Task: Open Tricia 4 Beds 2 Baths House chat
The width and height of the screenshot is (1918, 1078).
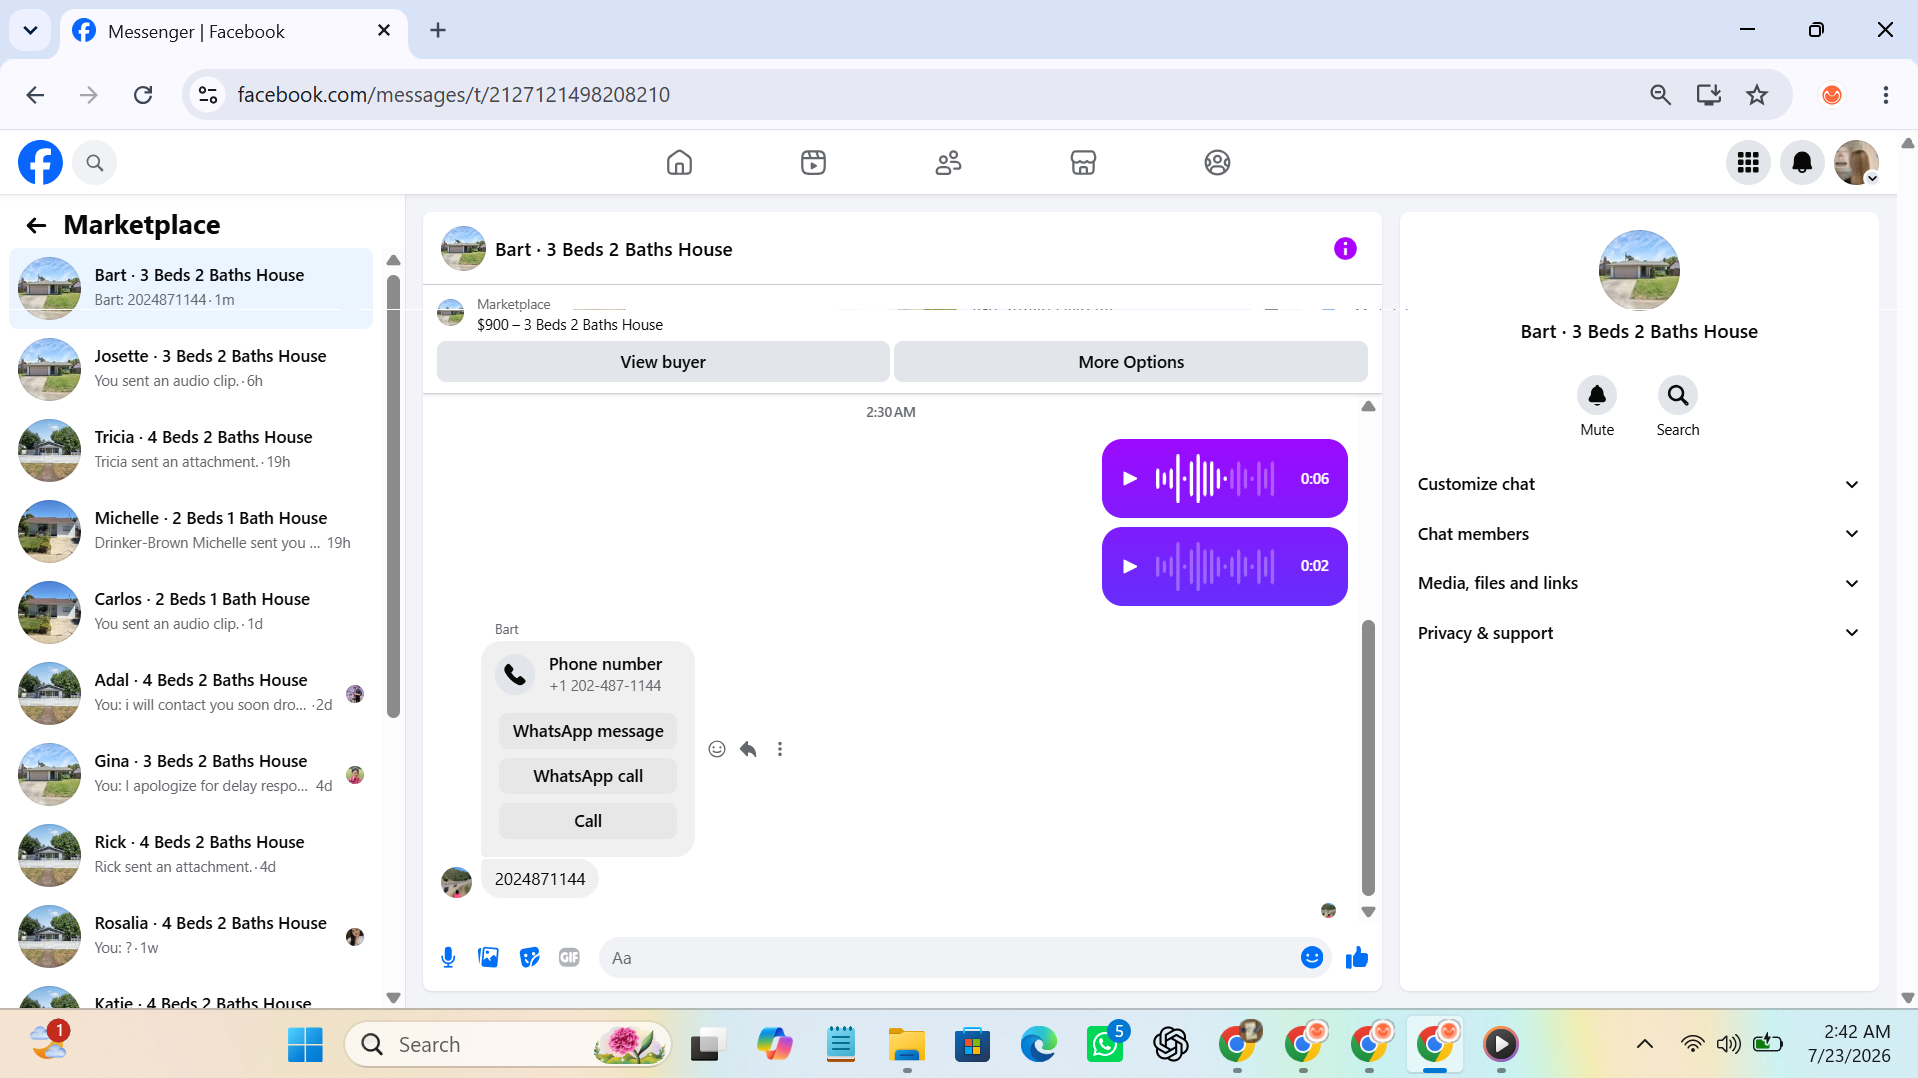Action: (x=191, y=450)
